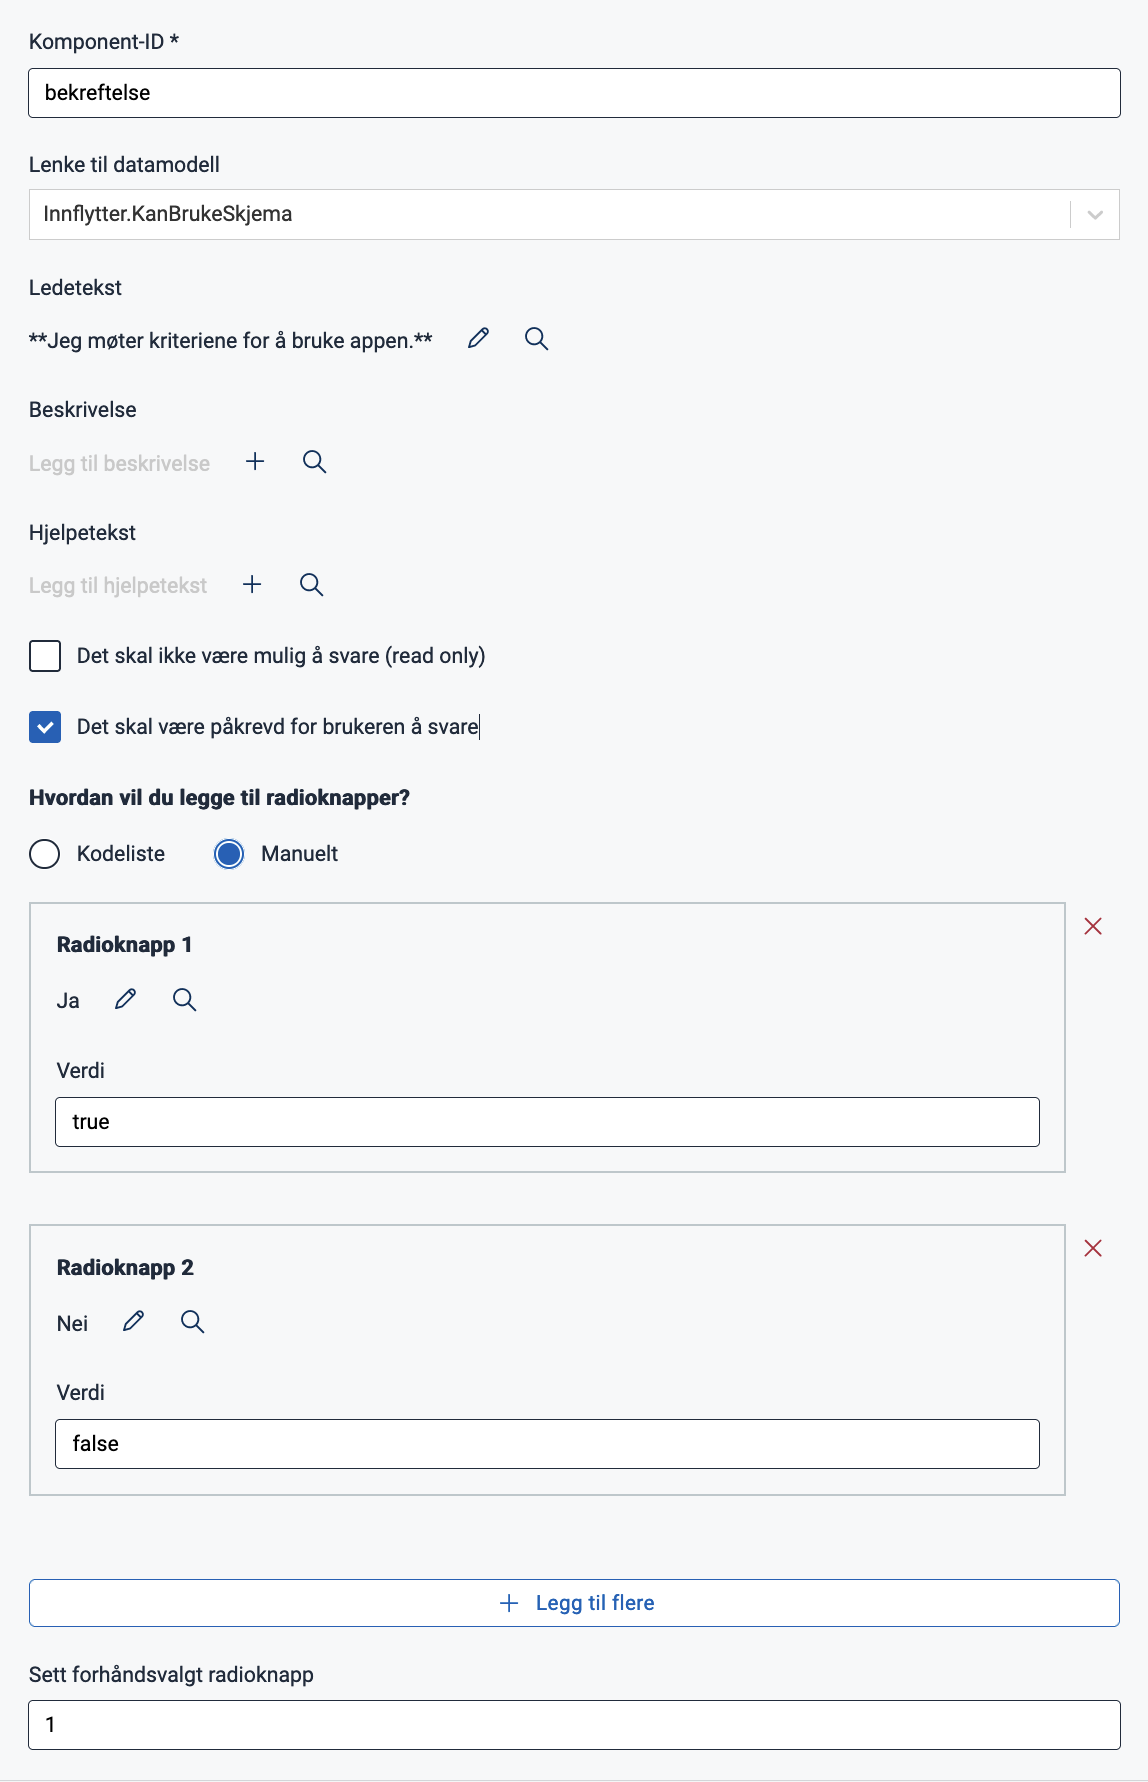Click the Komponent-ID input field
This screenshot has width=1148, height=1782.
click(574, 93)
